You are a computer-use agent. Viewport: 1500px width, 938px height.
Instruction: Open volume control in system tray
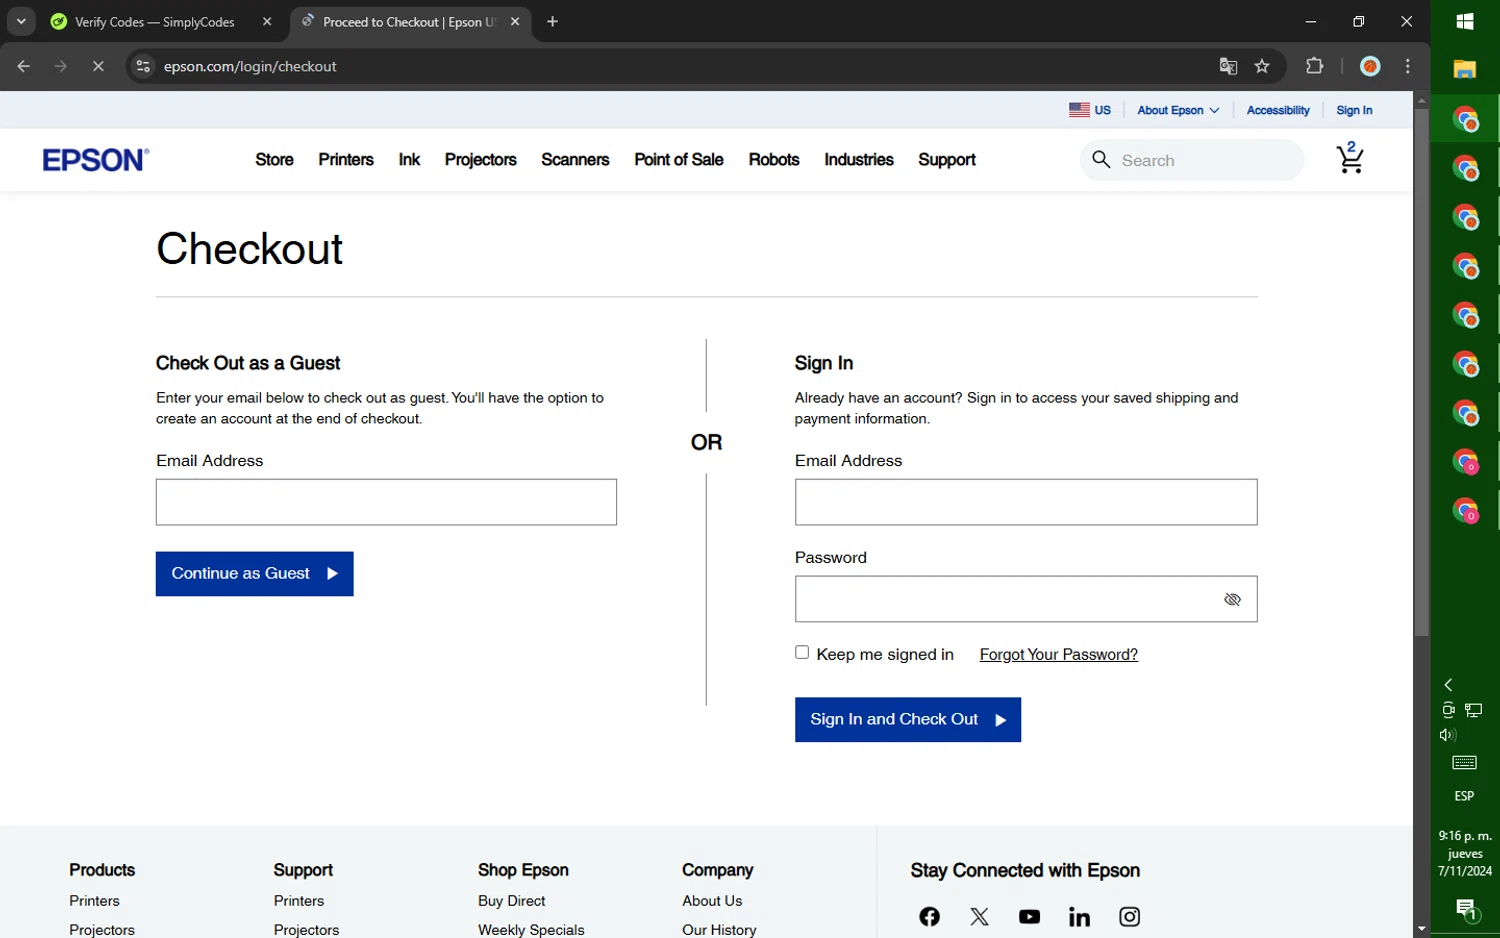pyautogui.click(x=1448, y=735)
